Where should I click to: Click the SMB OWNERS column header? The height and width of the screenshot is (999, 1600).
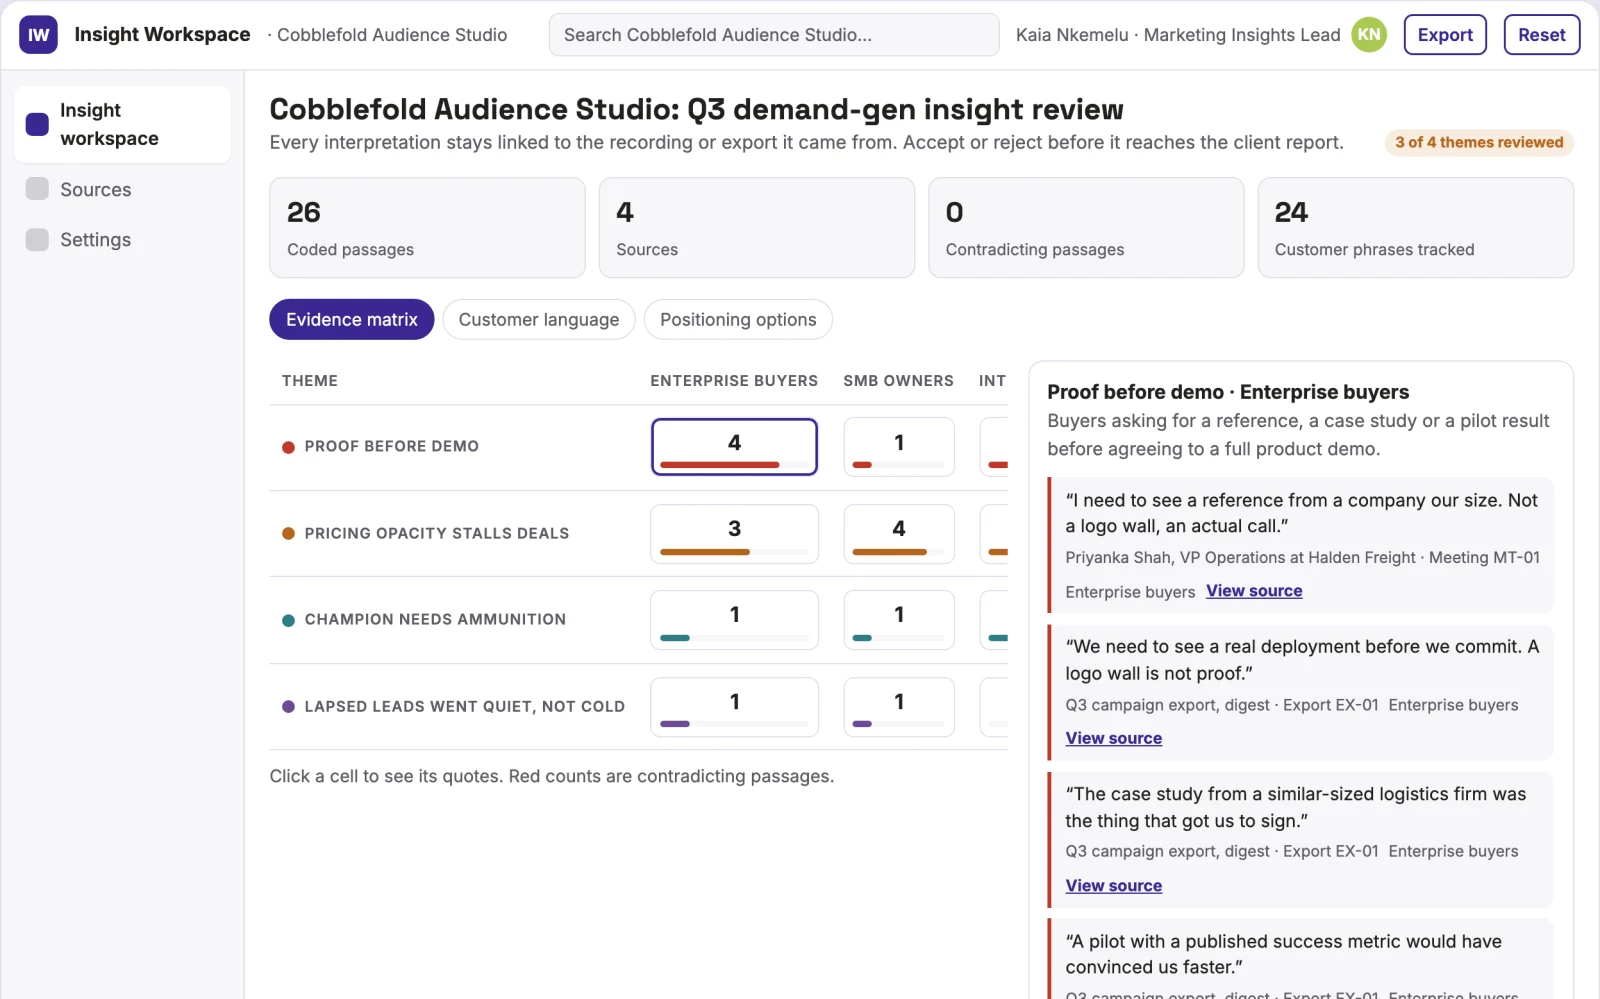[898, 381]
